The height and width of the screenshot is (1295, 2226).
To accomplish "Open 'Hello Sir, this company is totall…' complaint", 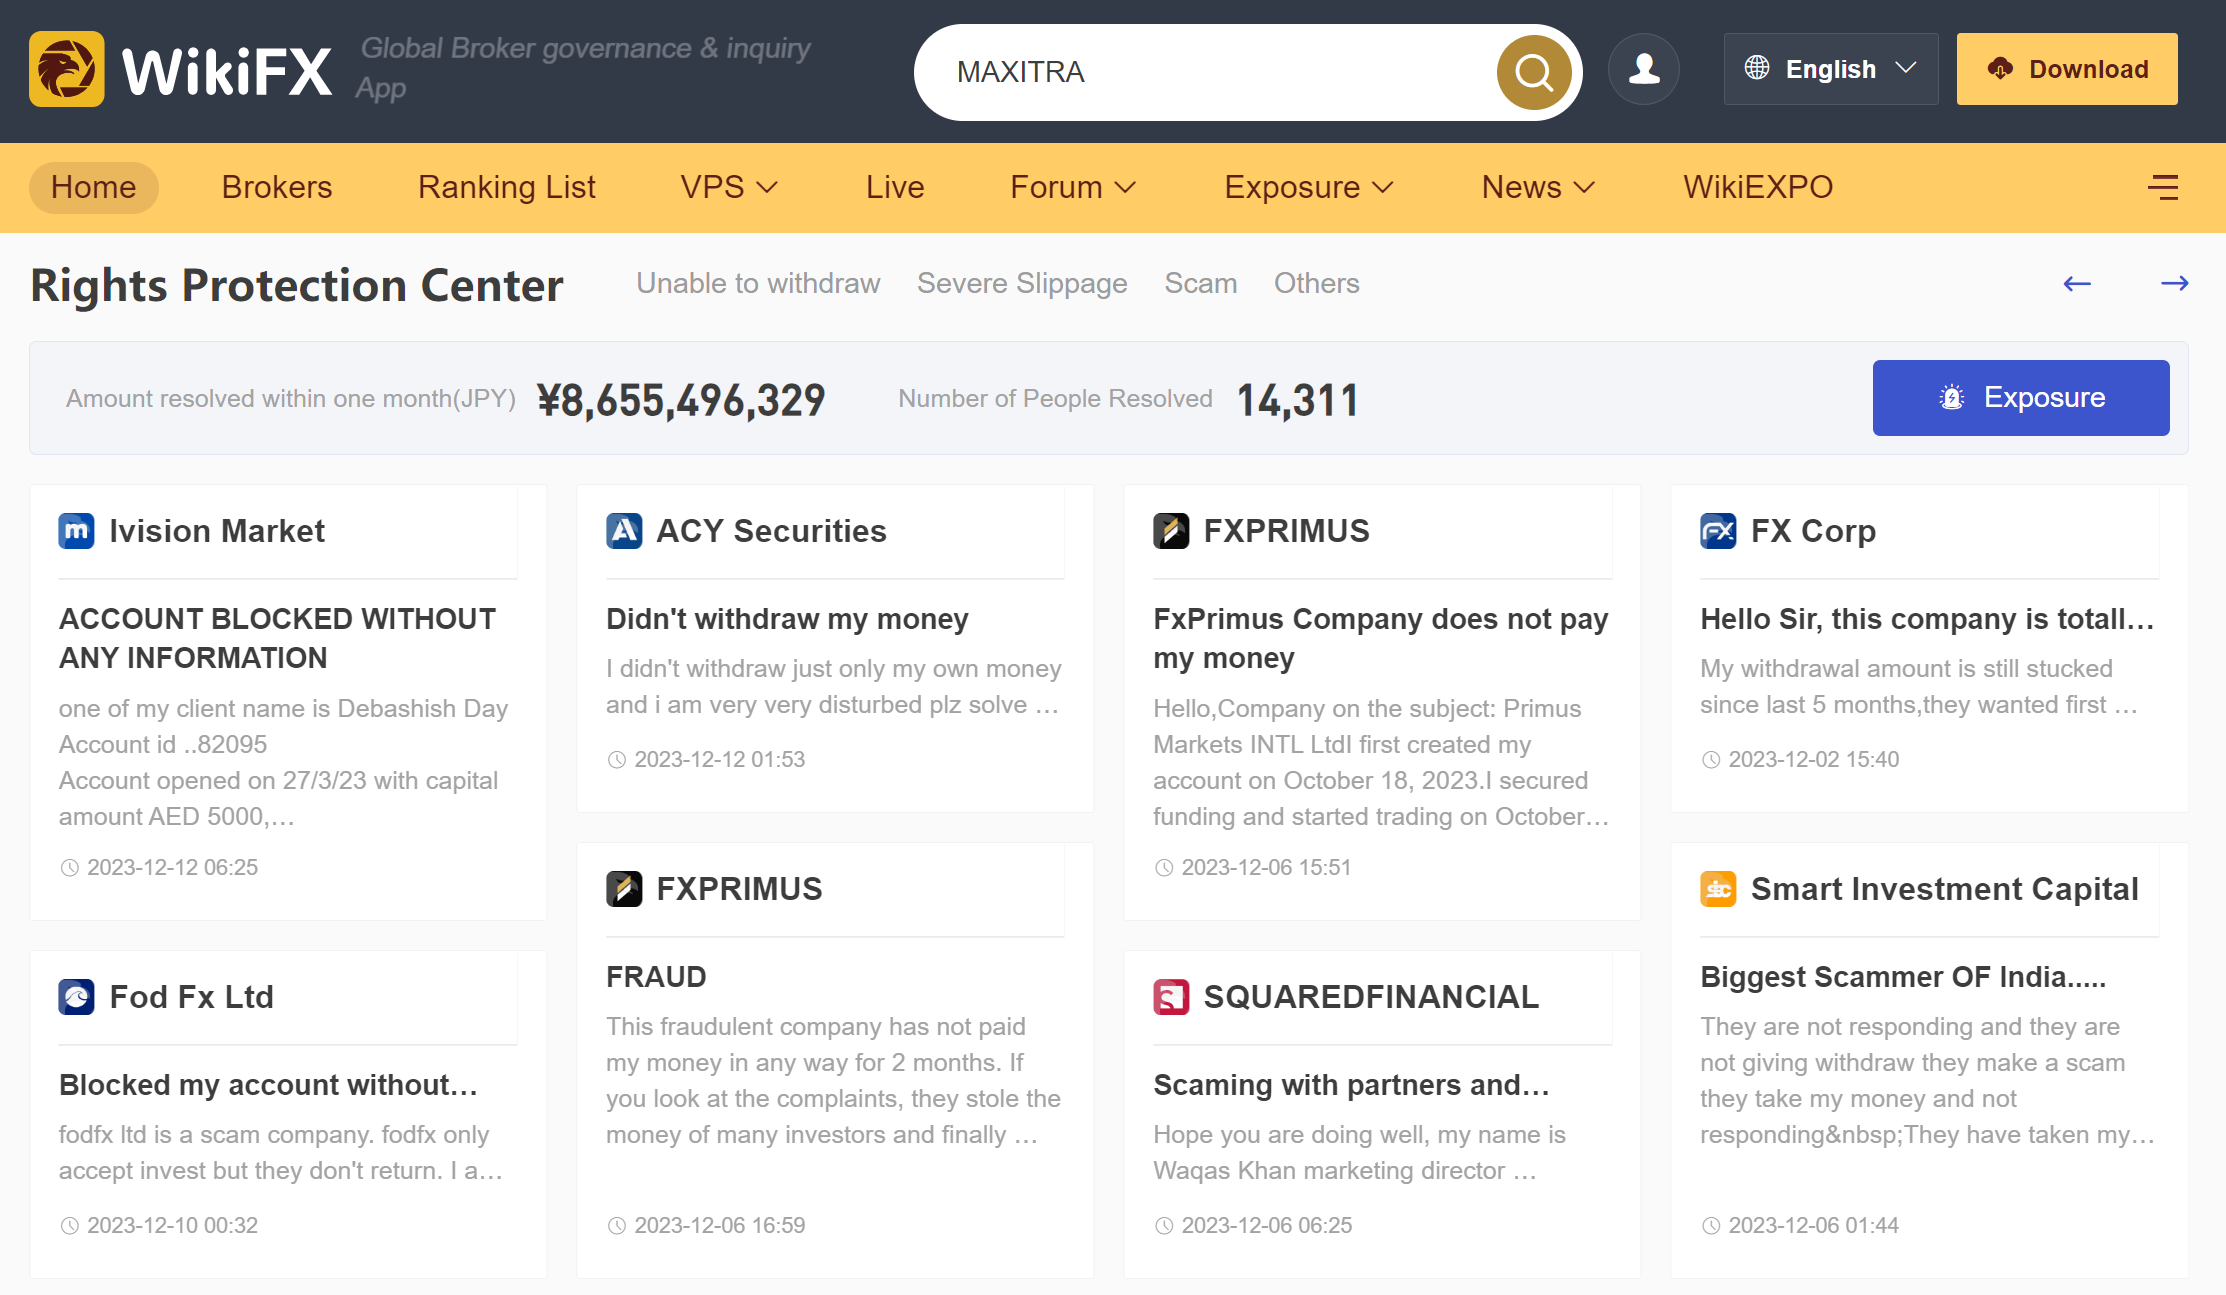I will pos(1927,619).
